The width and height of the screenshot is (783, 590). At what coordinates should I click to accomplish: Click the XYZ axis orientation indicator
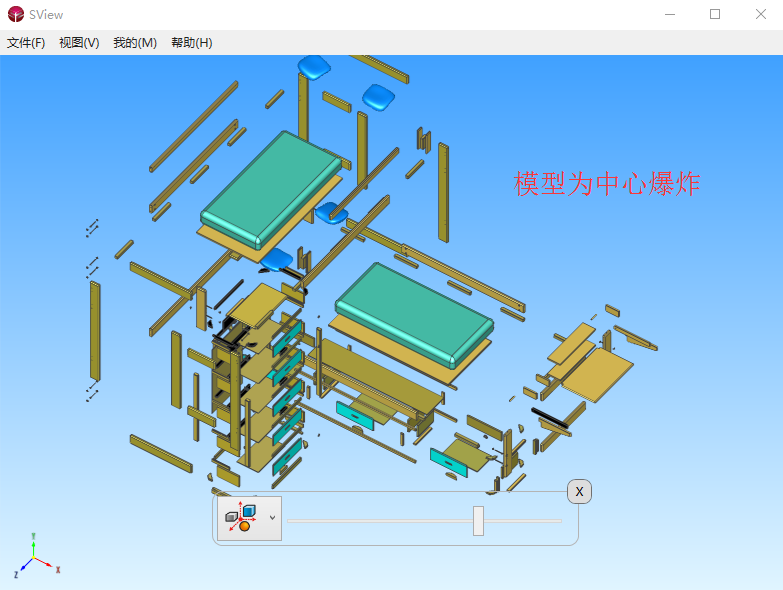pyautogui.click(x=36, y=556)
